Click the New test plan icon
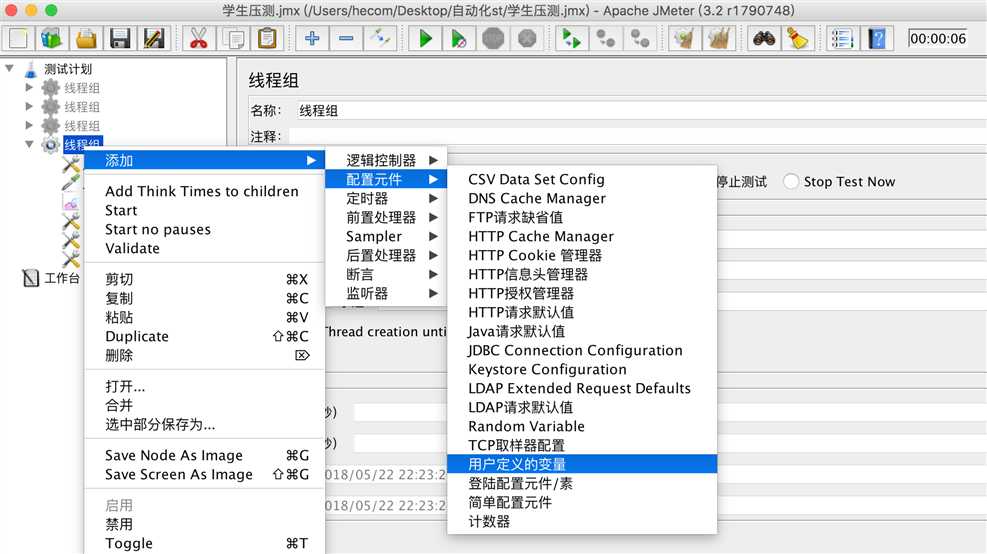Viewport: 987px width, 554px height. coord(18,38)
